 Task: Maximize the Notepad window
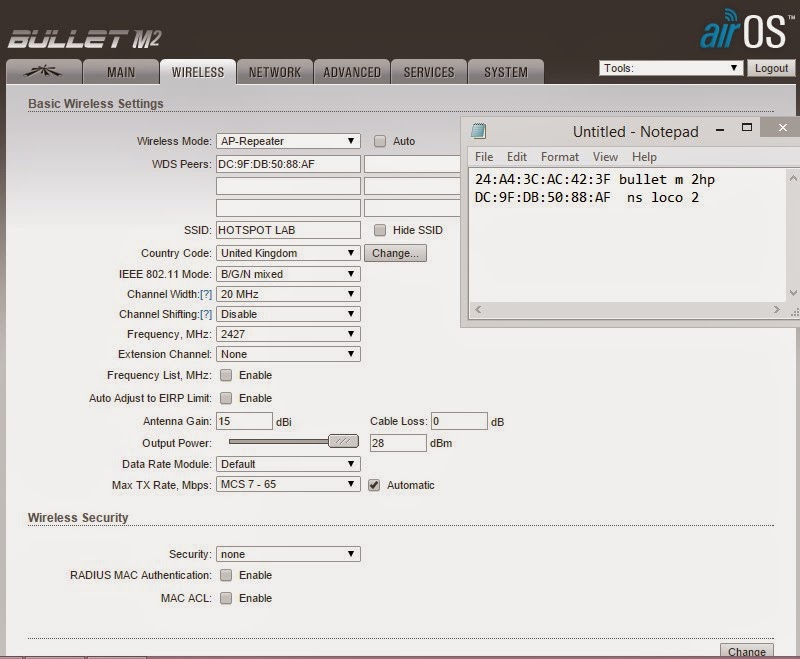tap(747, 128)
